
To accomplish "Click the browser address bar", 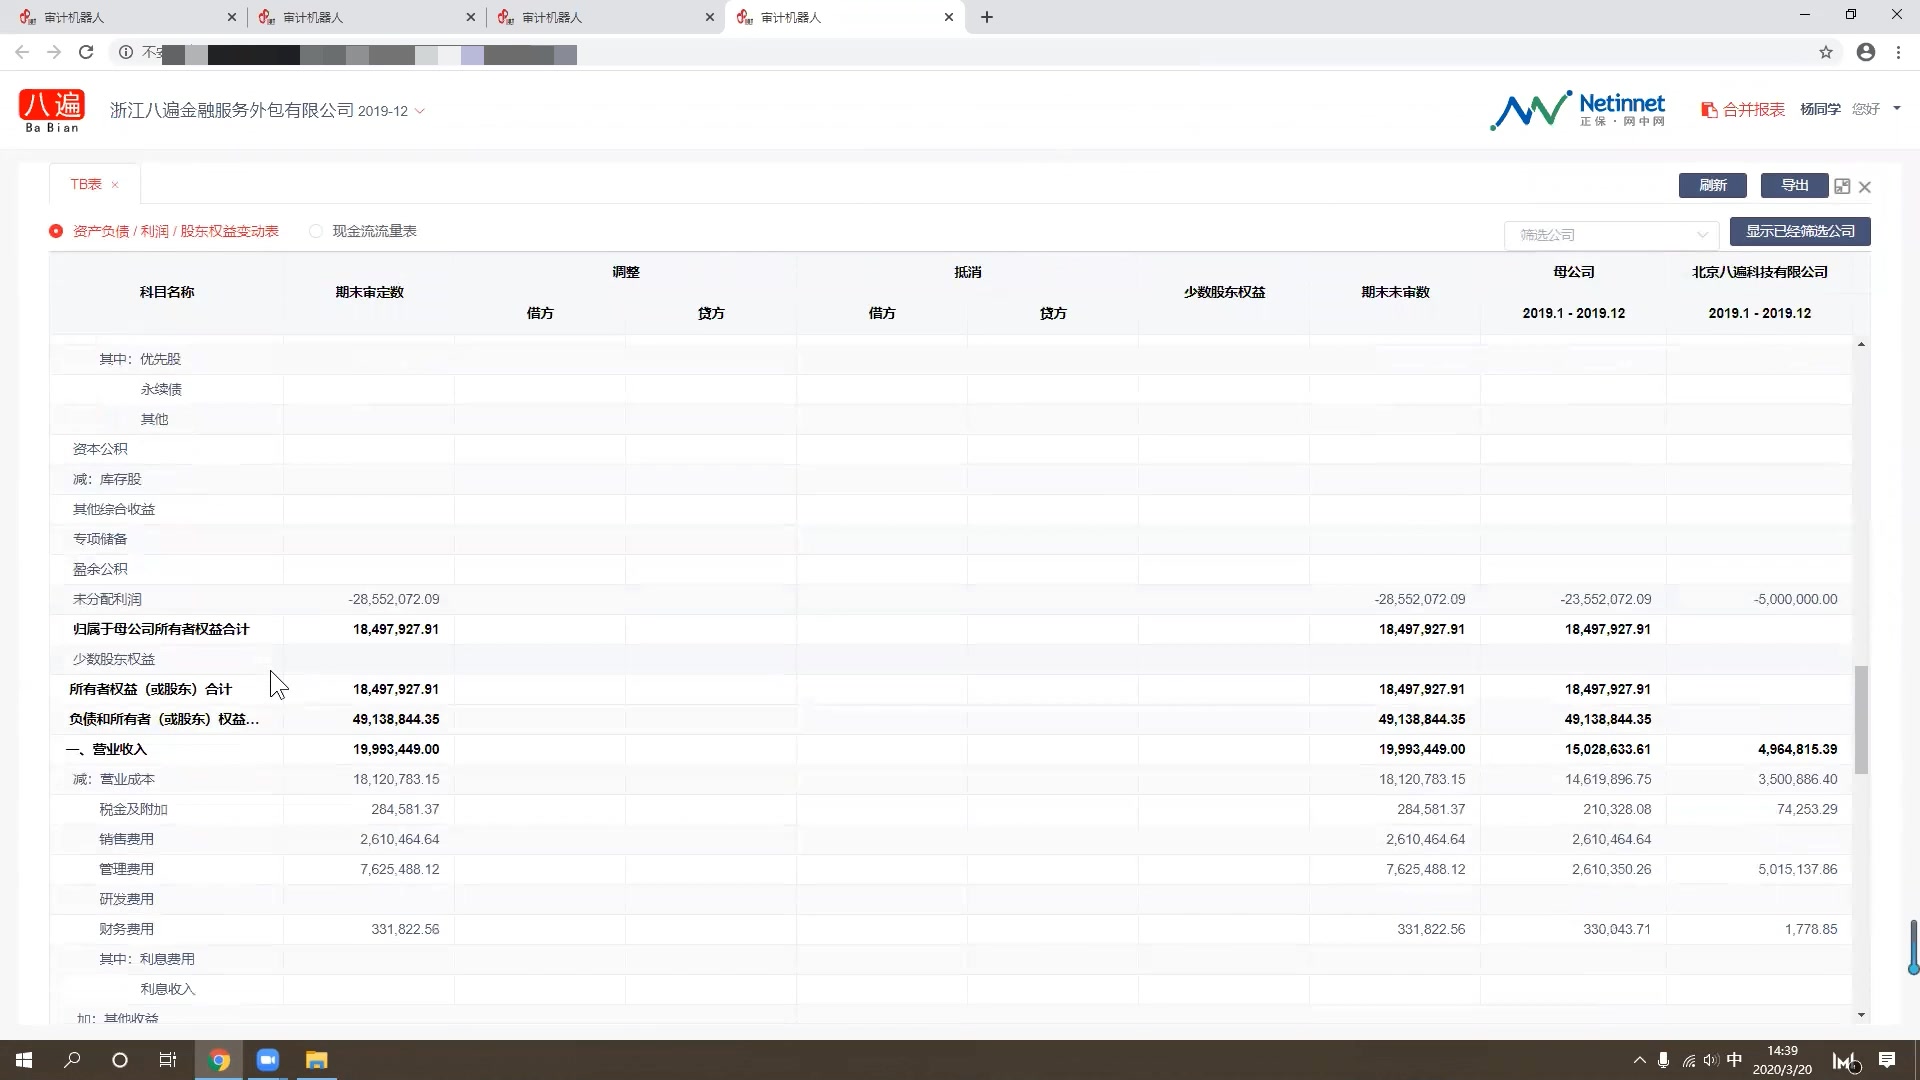I will [960, 52].
